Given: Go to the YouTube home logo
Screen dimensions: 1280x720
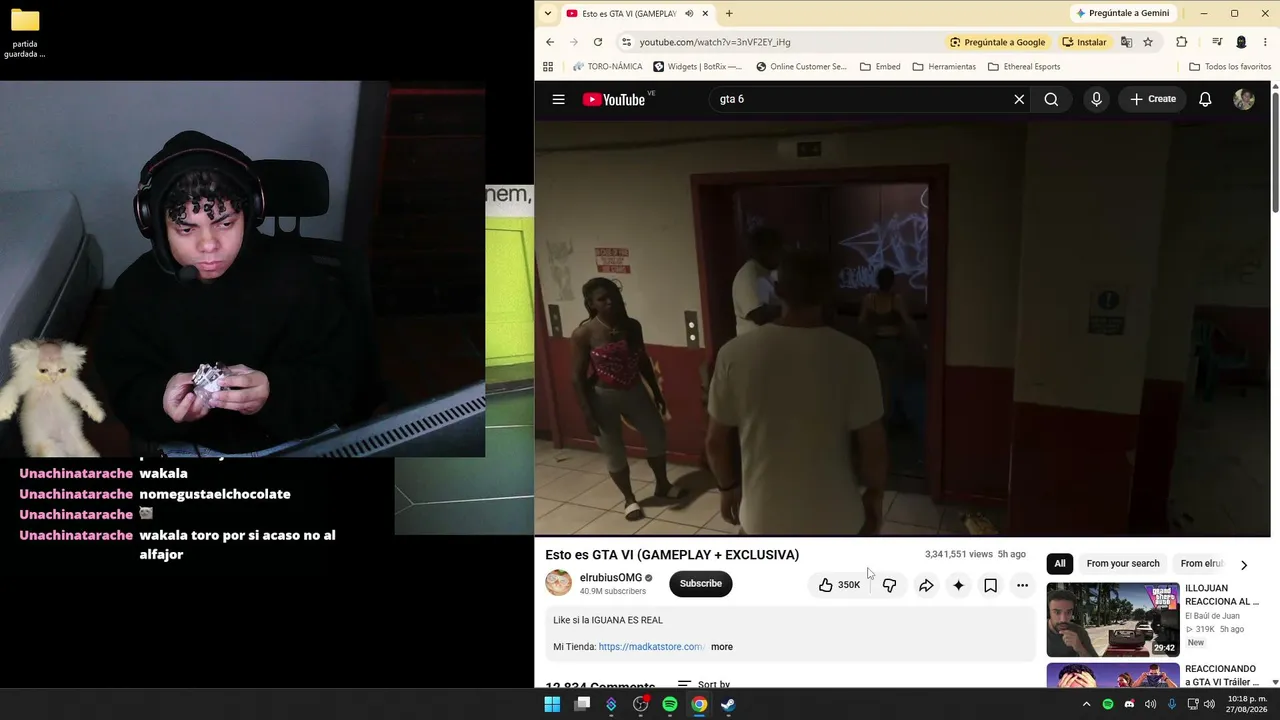Looking at the screenshot, I should (x=614, y=99).
